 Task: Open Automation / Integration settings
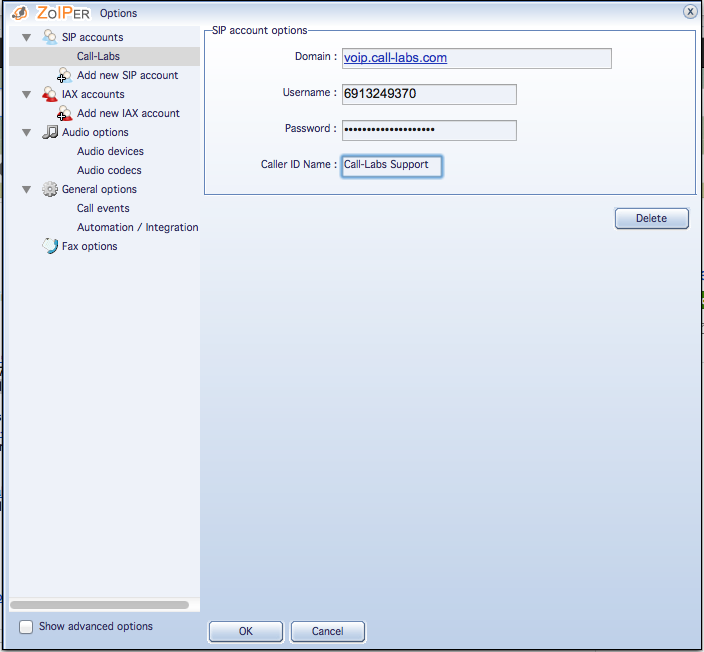137,227
